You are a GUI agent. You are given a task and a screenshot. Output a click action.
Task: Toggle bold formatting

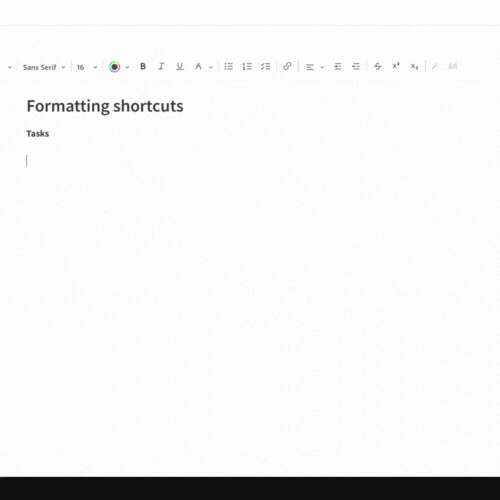click(143, 67)
